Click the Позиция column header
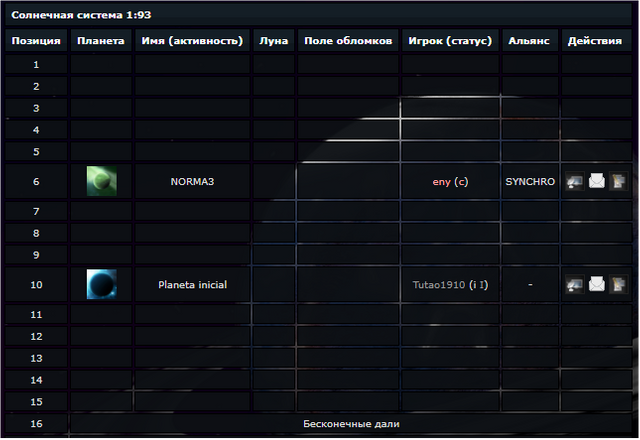 click(x=36, y=41)
